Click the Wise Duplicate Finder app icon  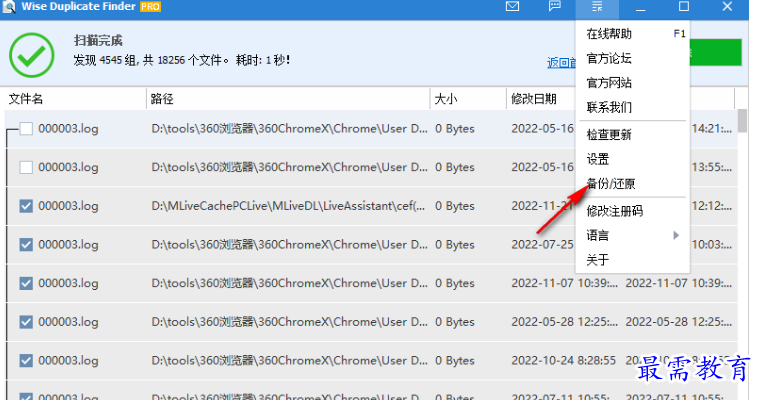(9, 7)
